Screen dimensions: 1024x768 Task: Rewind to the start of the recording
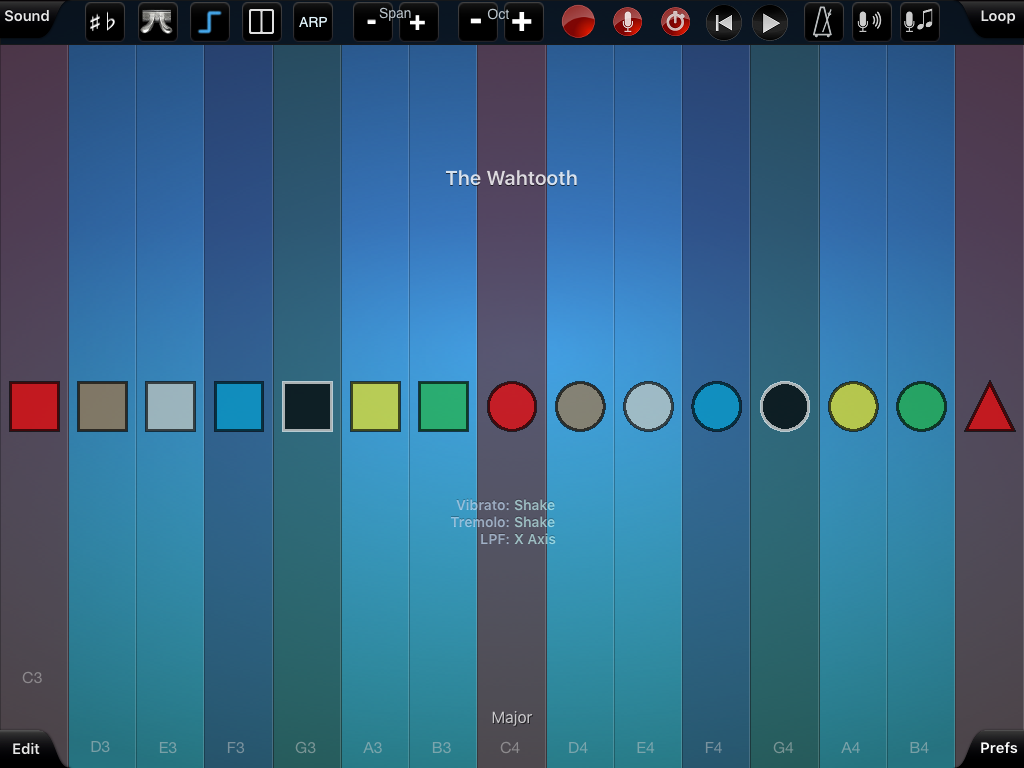click(x=724, y=22)
